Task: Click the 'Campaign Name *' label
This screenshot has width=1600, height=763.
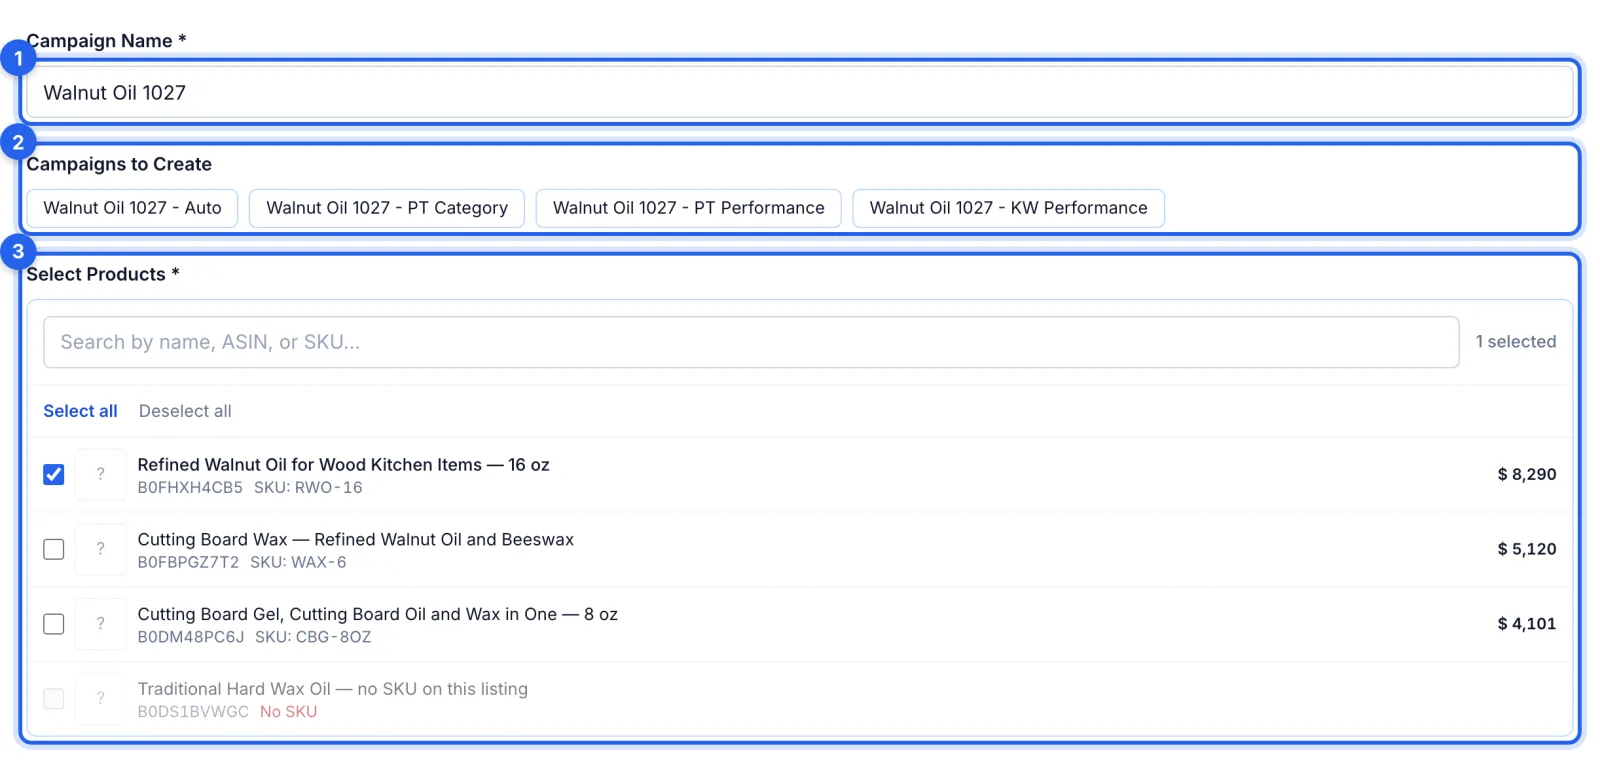Action: [x=106, y=41]
